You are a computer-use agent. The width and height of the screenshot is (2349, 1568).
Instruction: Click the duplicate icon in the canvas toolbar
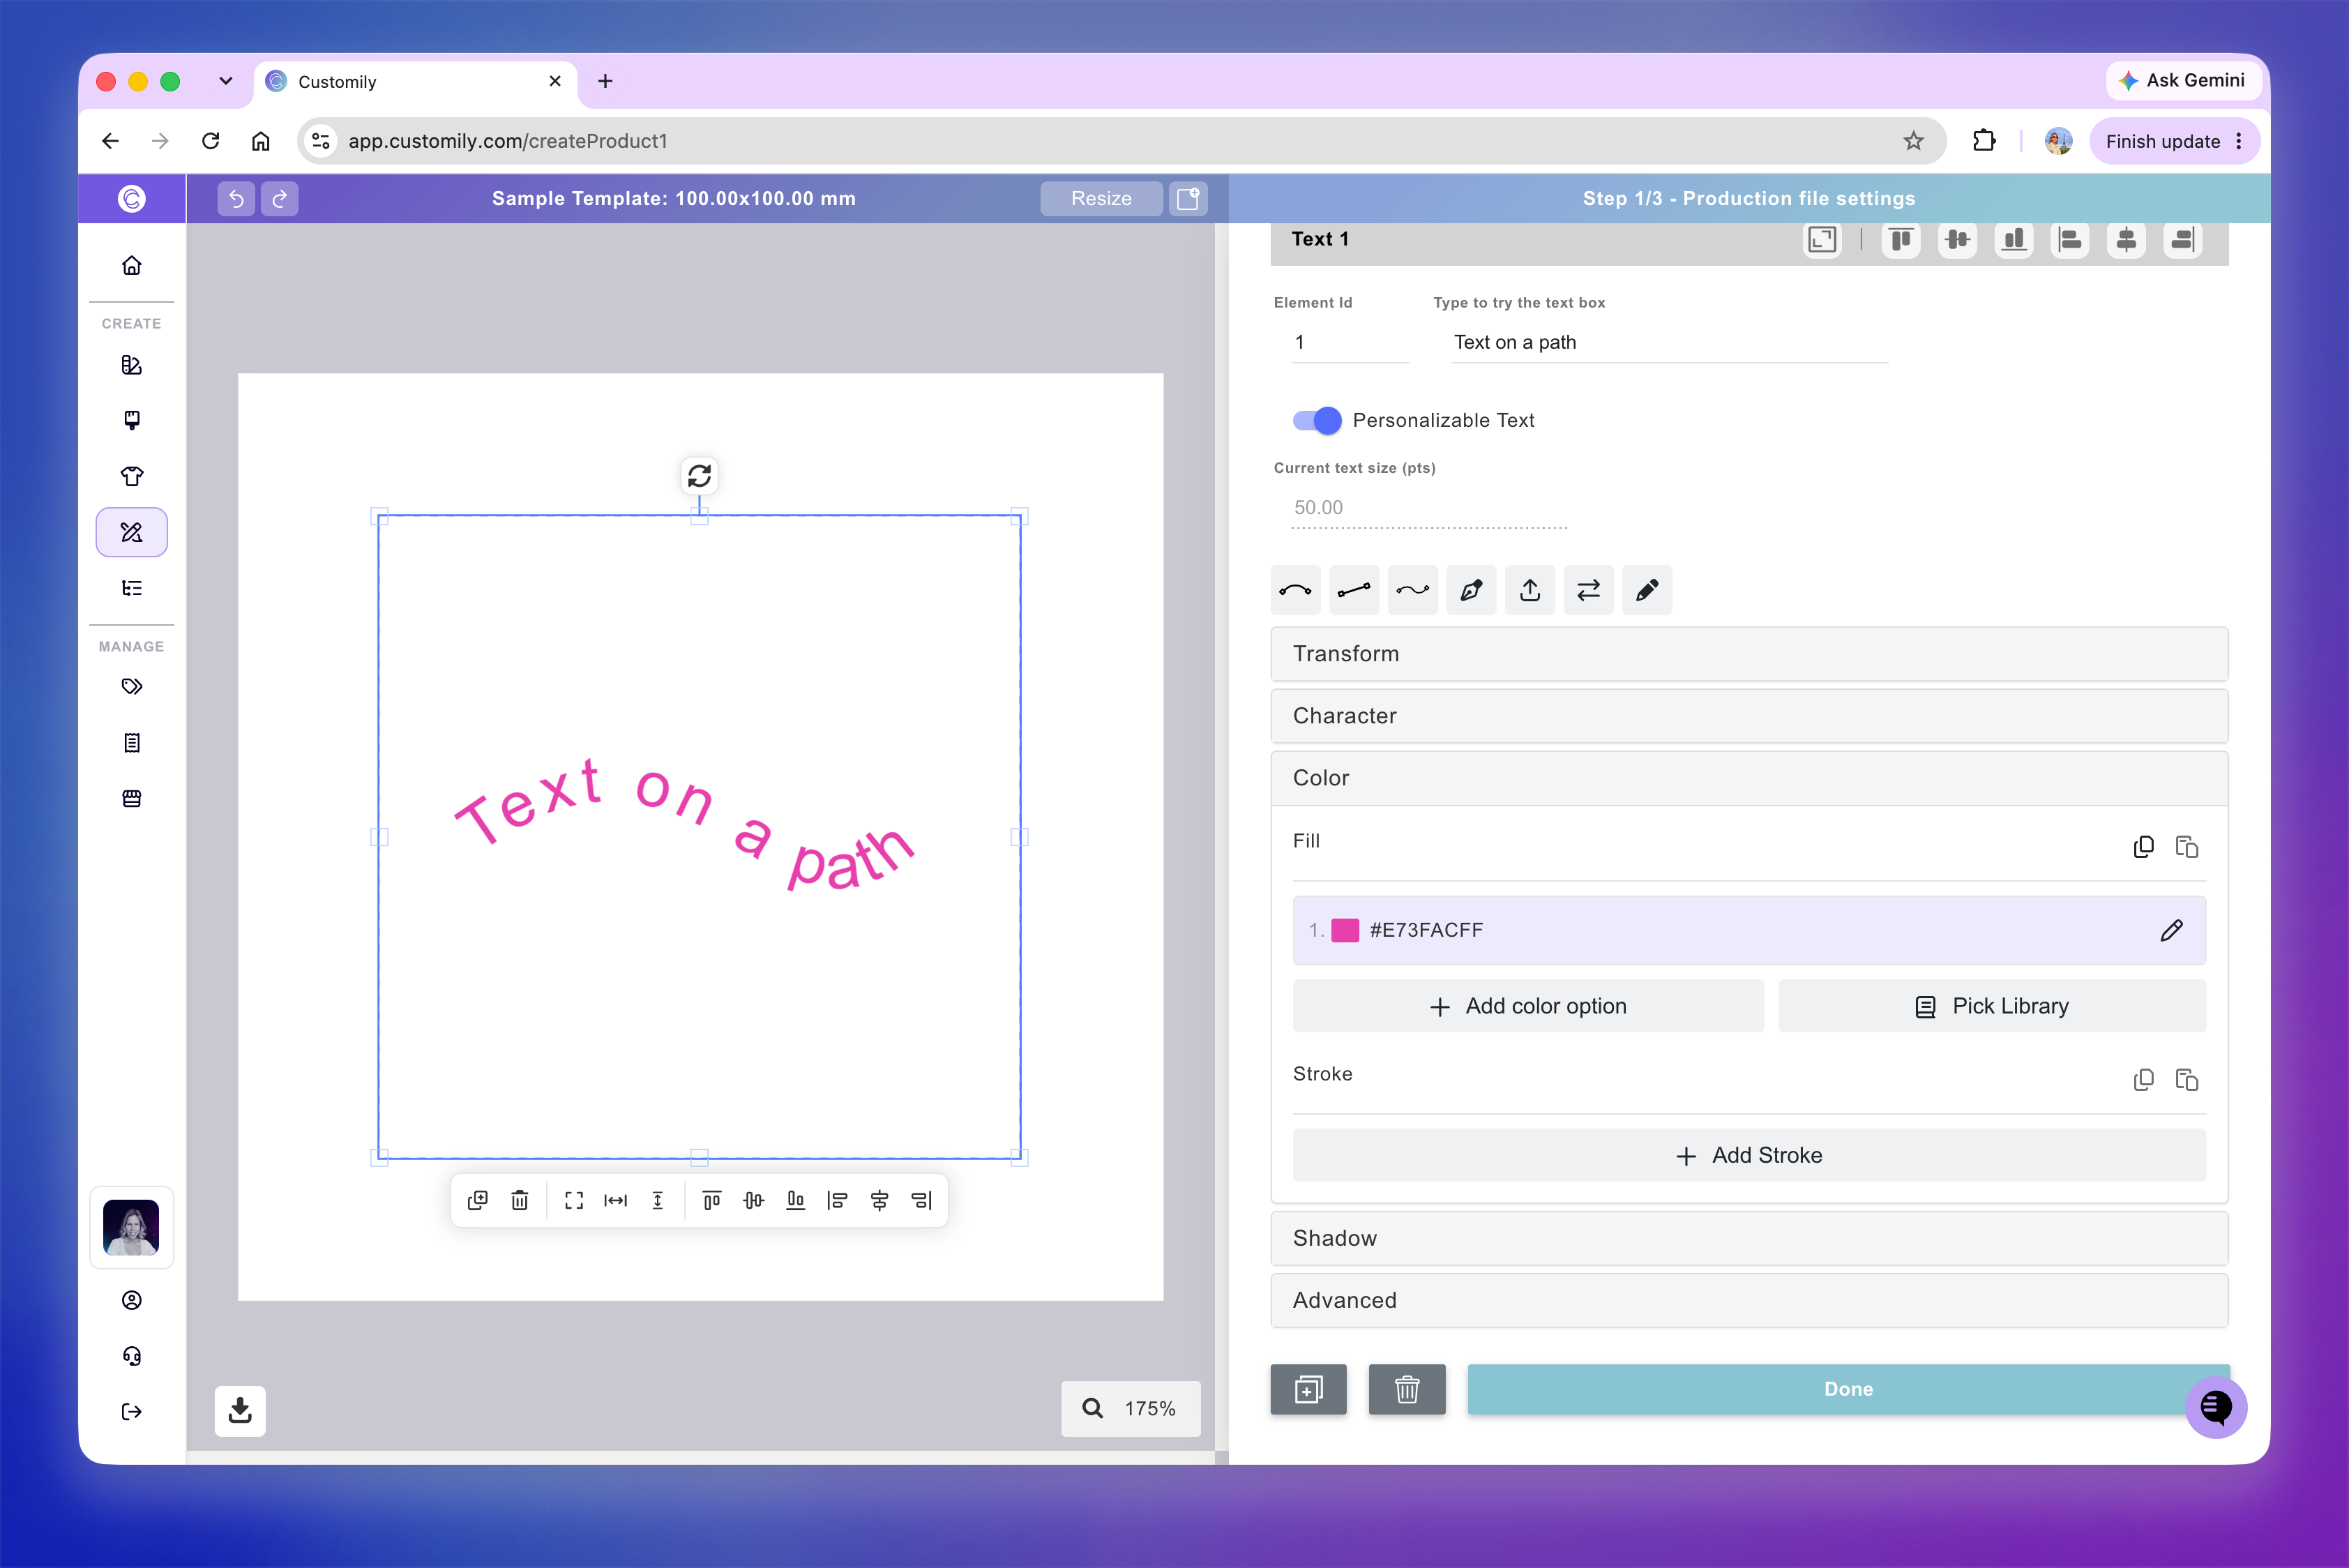click(x=478, y=1200)
